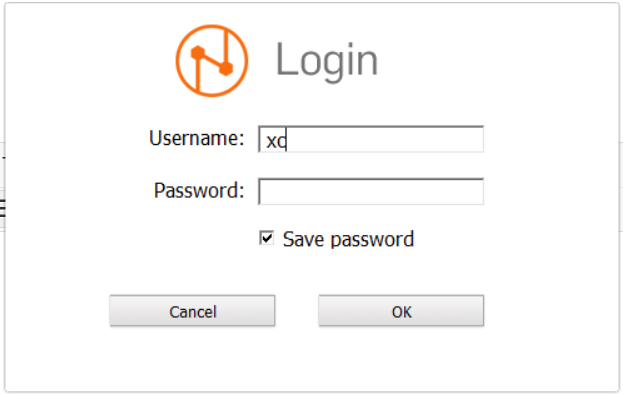Click the 'x' character in Username field
Image resolution: width=623 pixels, height=394 pixels.
point(271,142)
